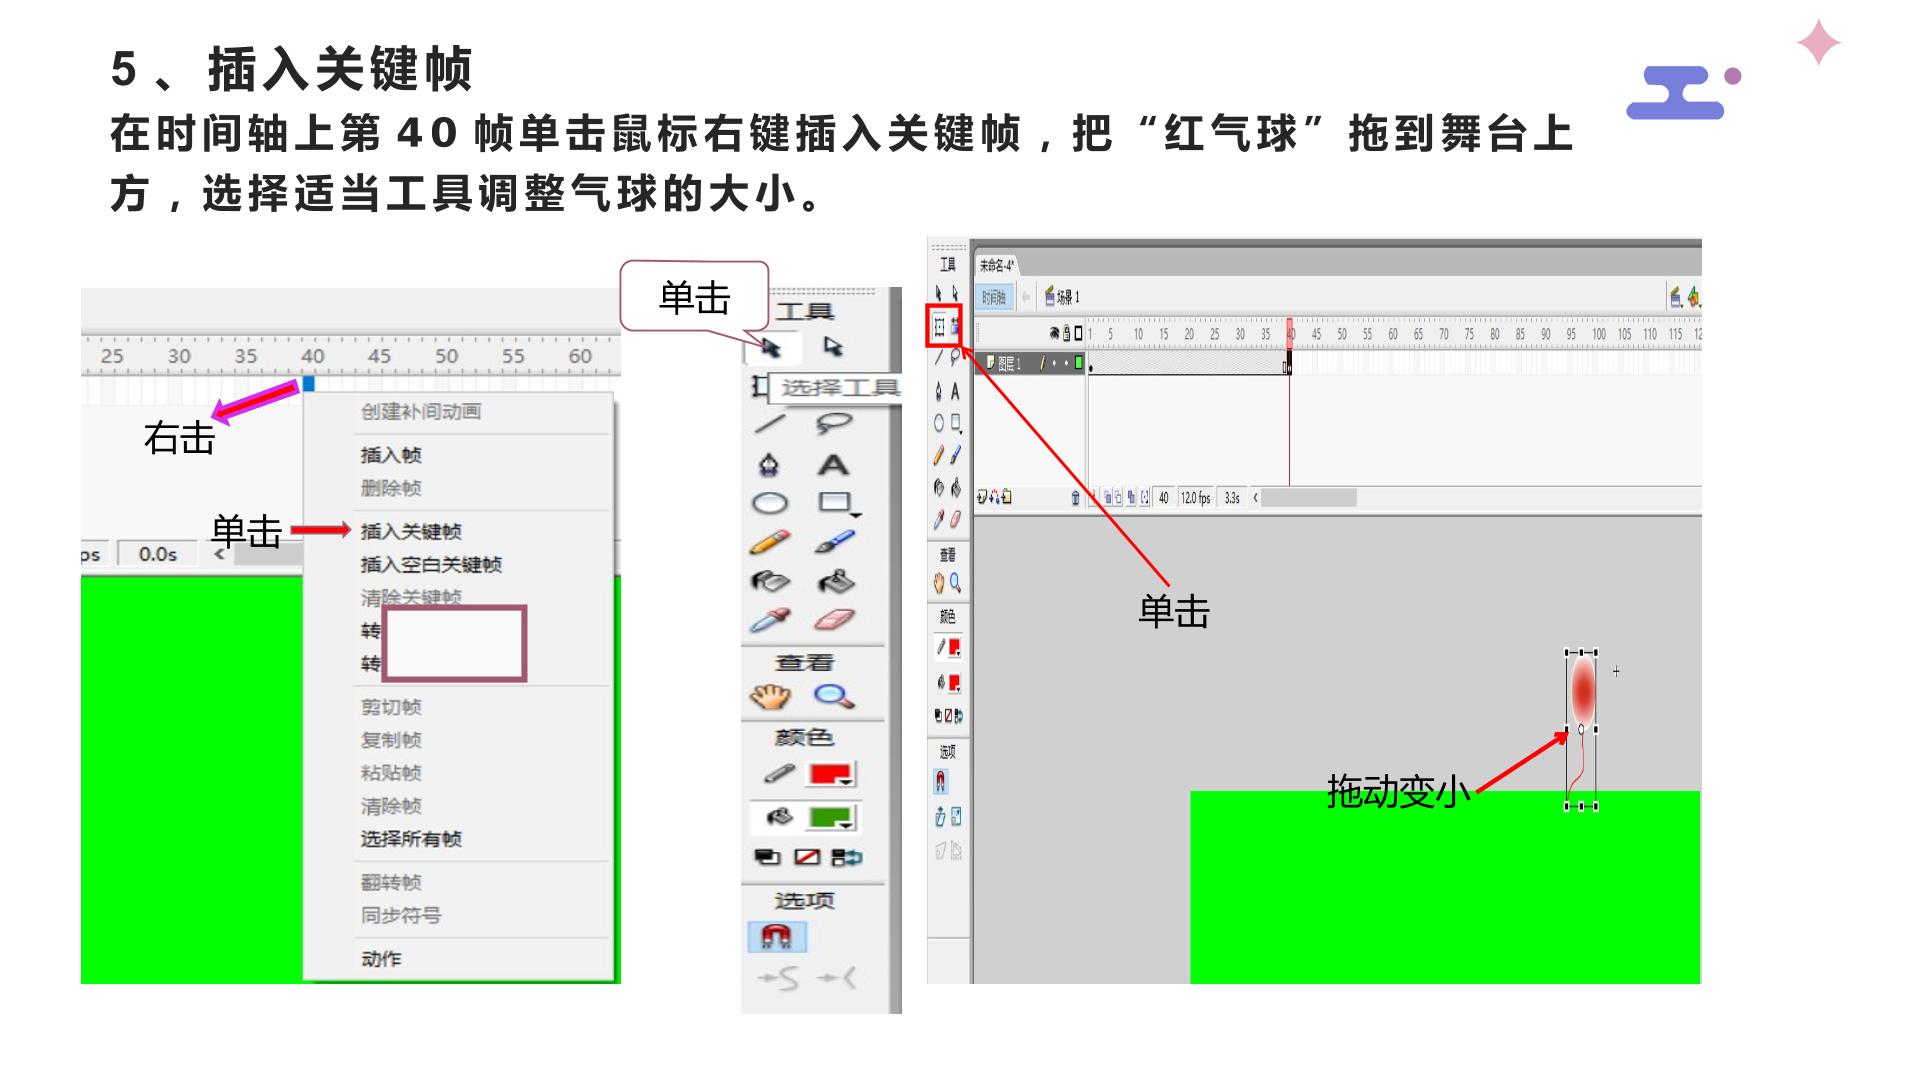Choose the Oval tool in enlarged tools panel
Viewport: 1920px width, 1080px height.
769,503
